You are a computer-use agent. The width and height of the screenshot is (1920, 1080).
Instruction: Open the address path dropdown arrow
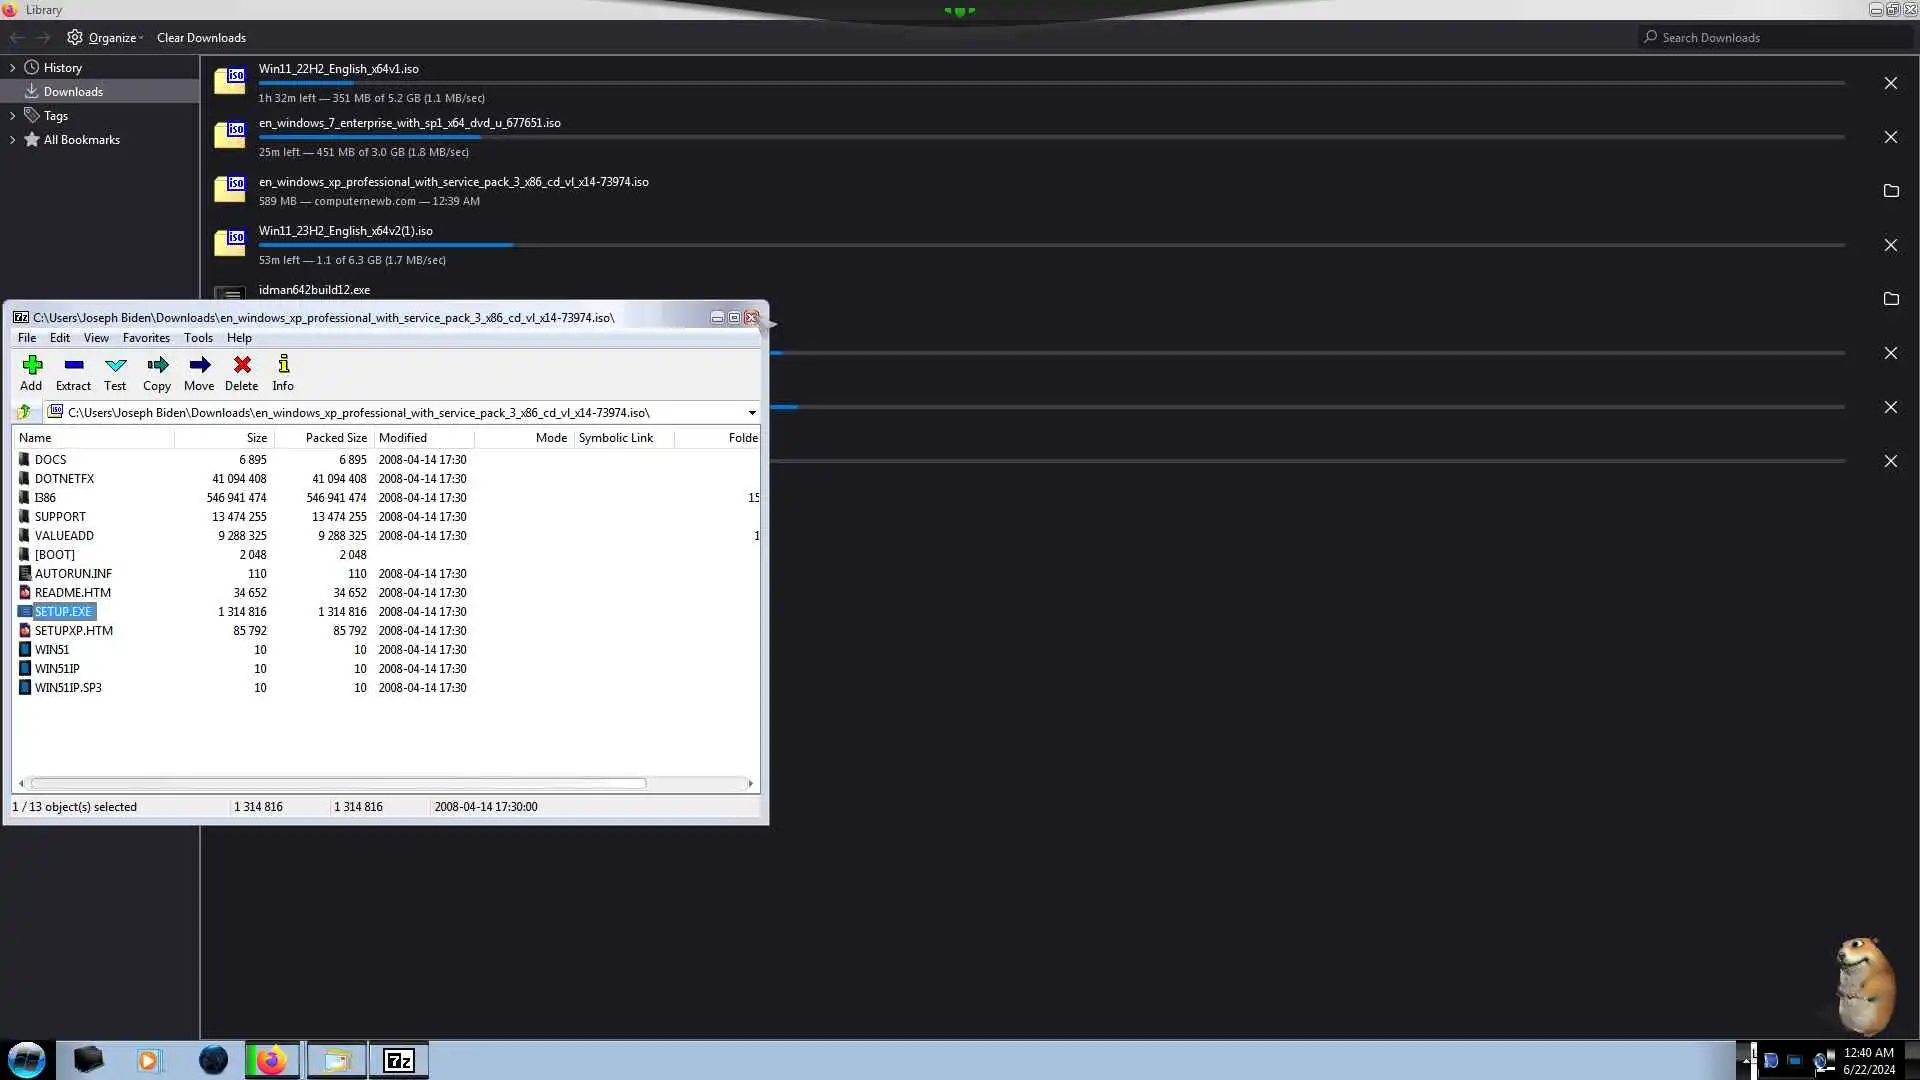pos(751,412)
